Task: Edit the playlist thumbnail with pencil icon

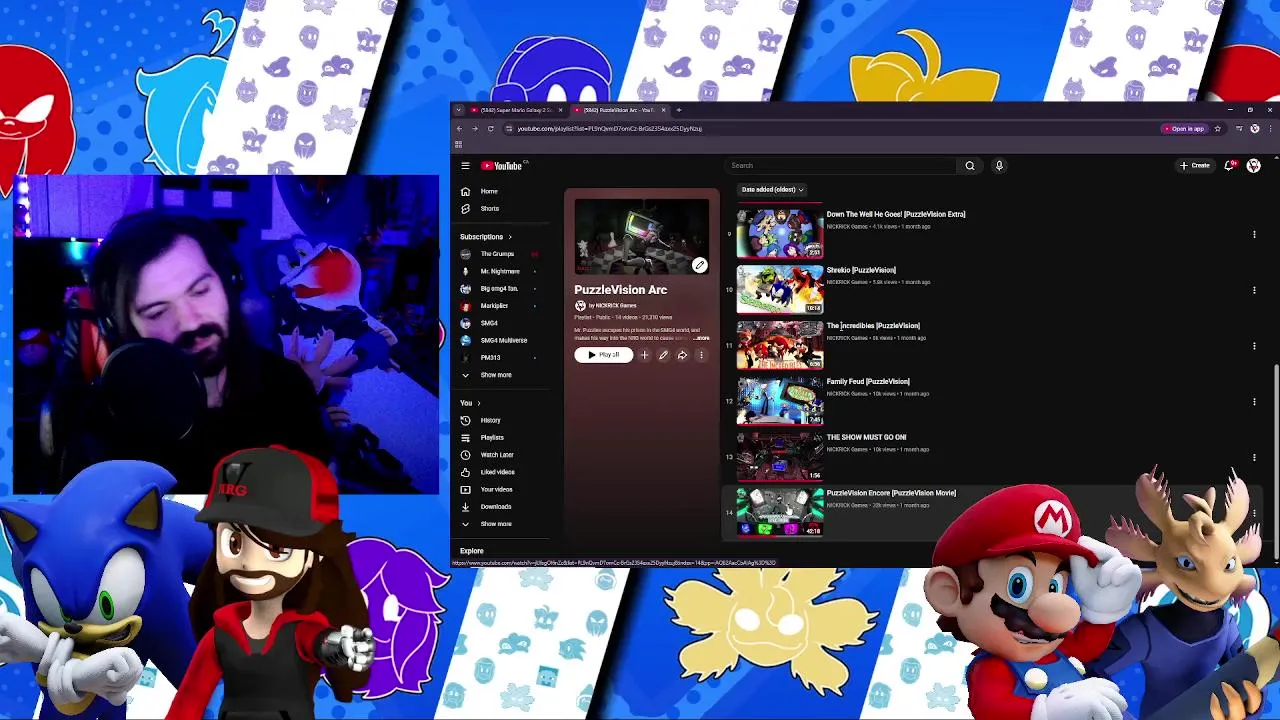Action: tap(700, 265)
